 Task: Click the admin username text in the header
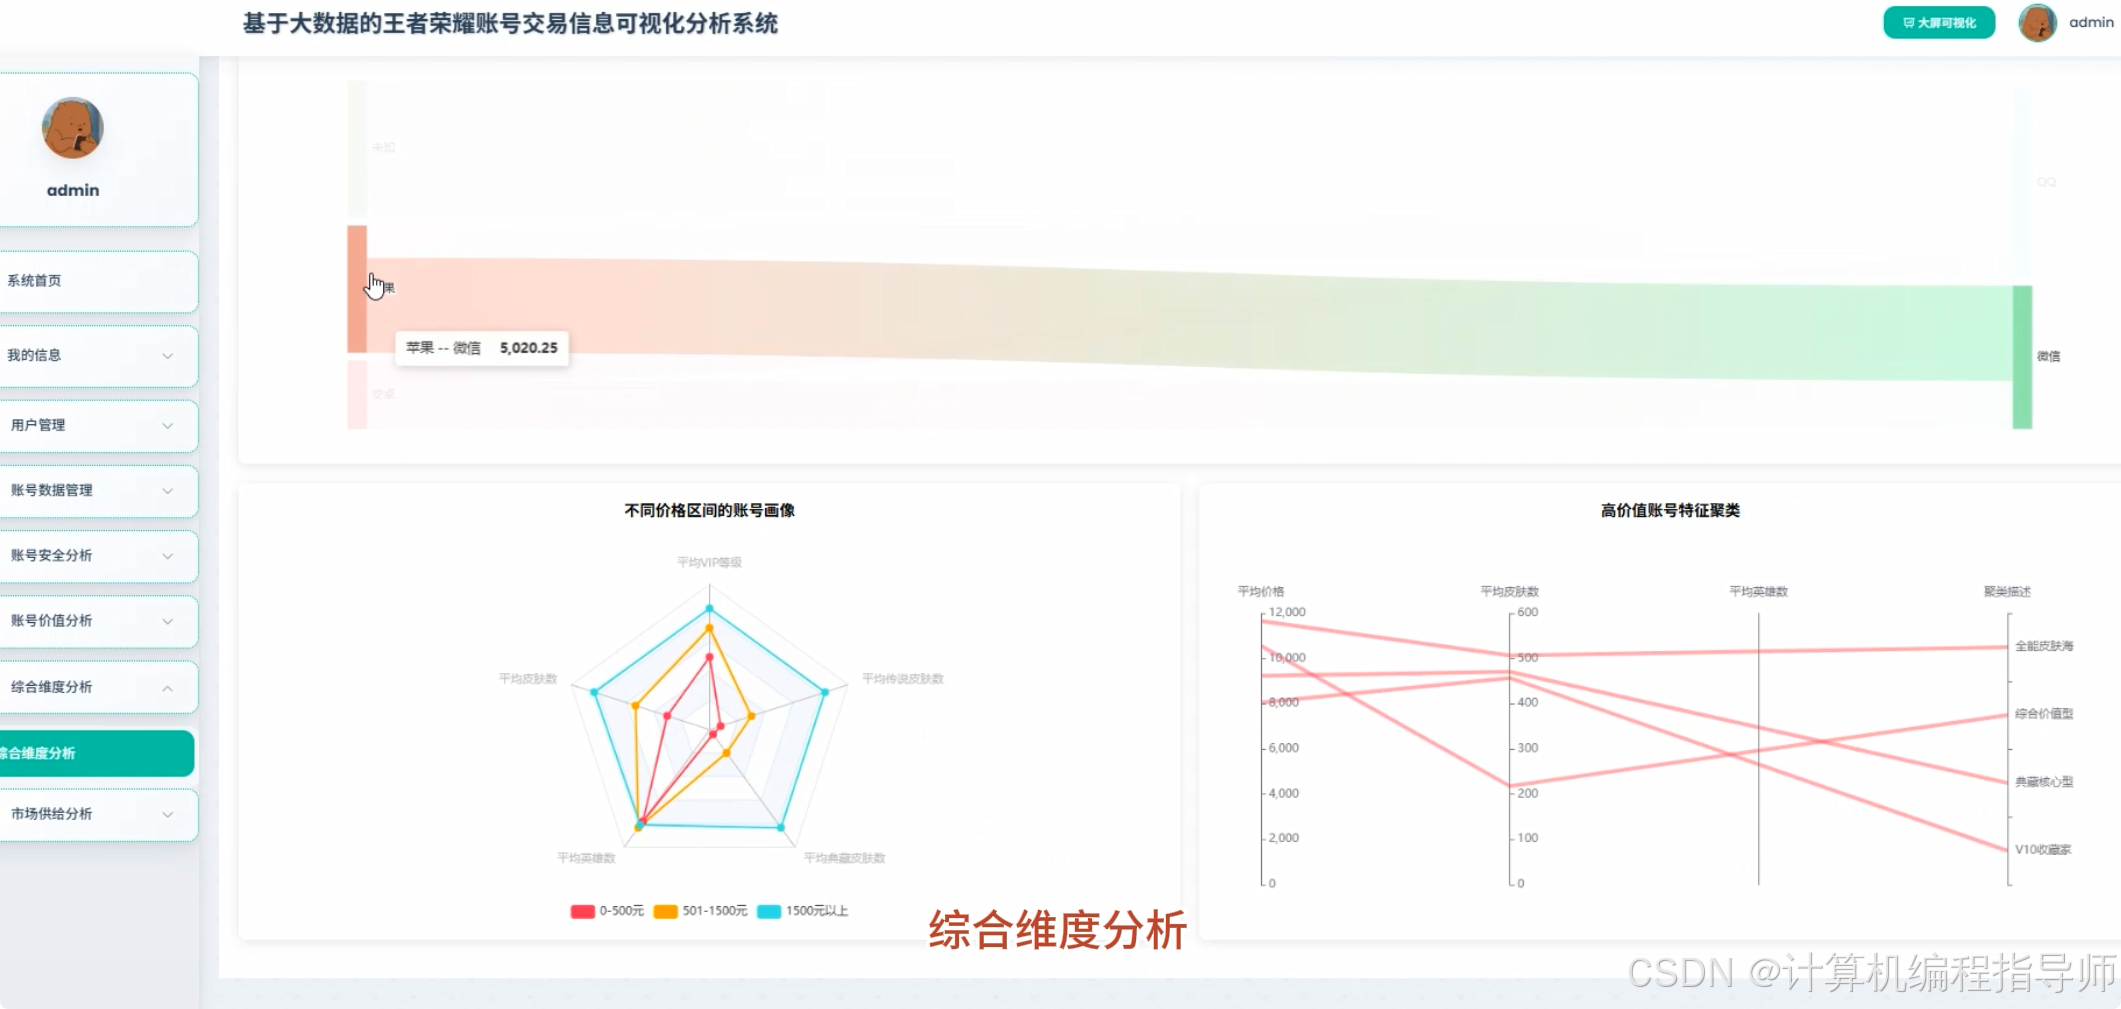(2090, 22)
